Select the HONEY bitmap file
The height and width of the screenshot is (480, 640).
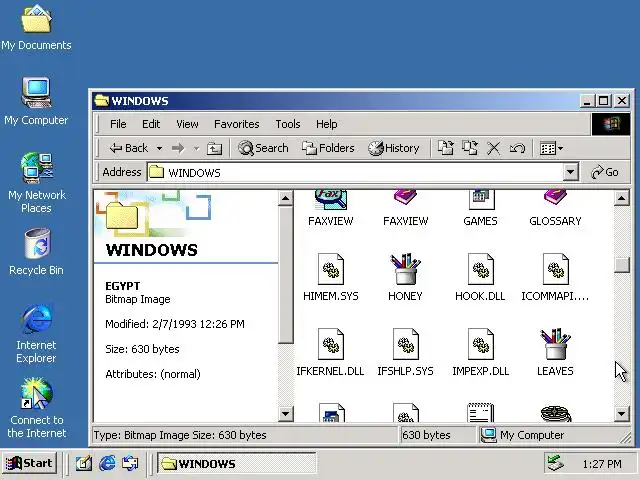405,277
